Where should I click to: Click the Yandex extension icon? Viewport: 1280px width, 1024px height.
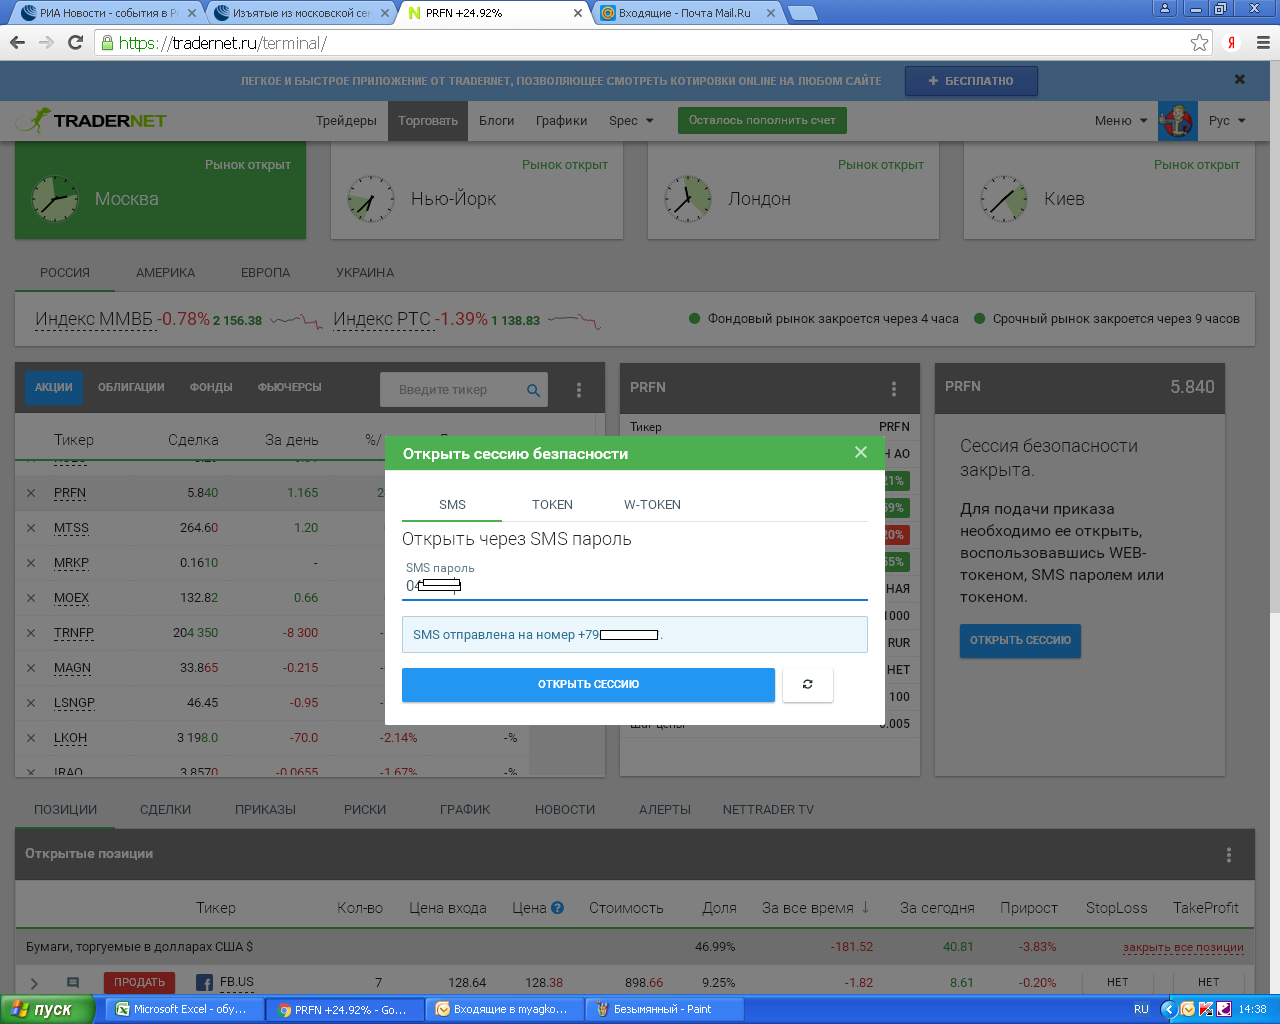[x=1232, y=42]
